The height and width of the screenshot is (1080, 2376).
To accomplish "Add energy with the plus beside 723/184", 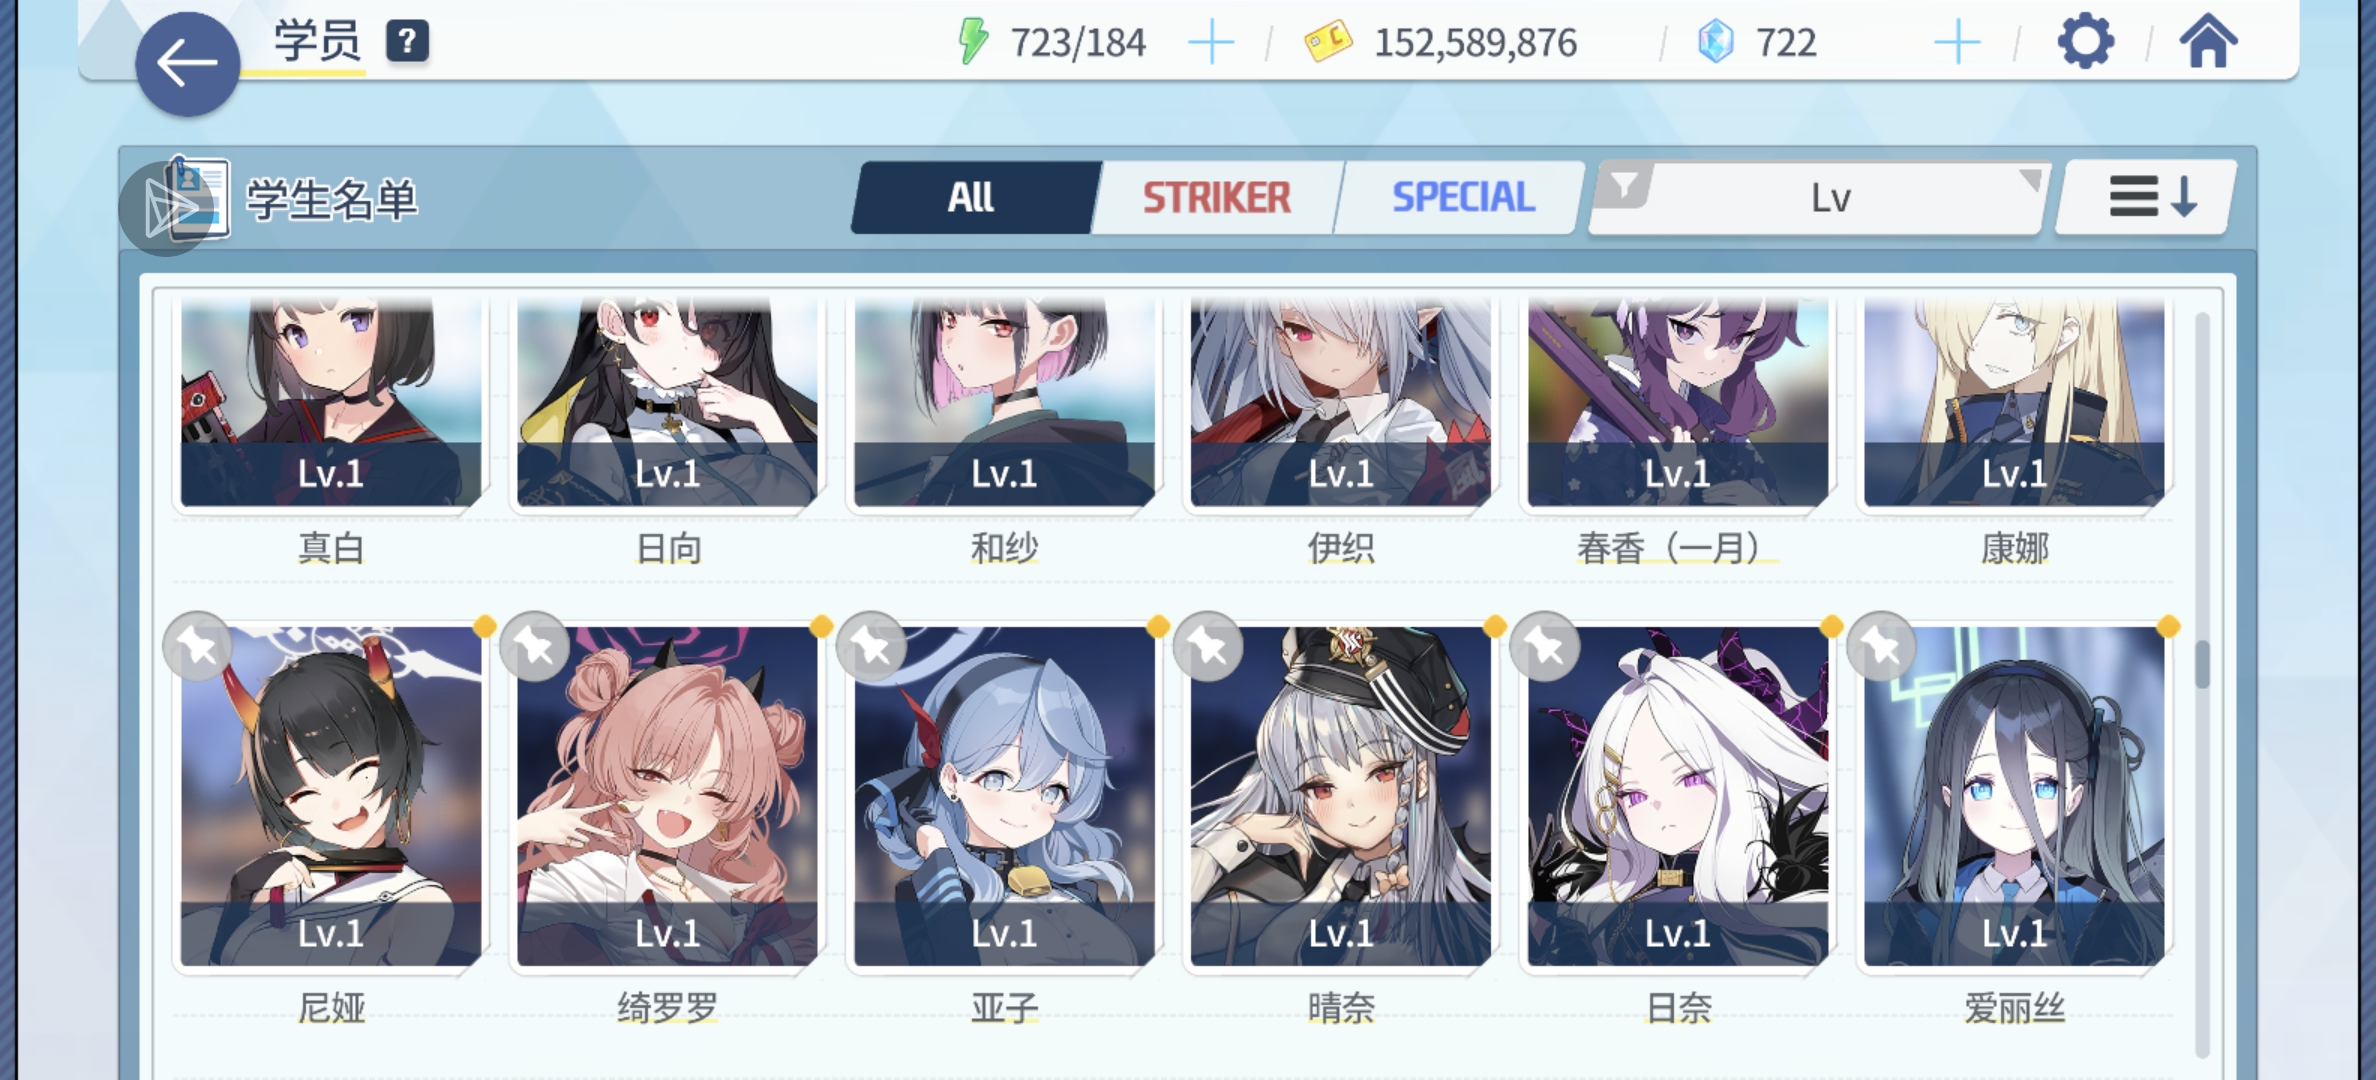I will (x=1211, y=43).
